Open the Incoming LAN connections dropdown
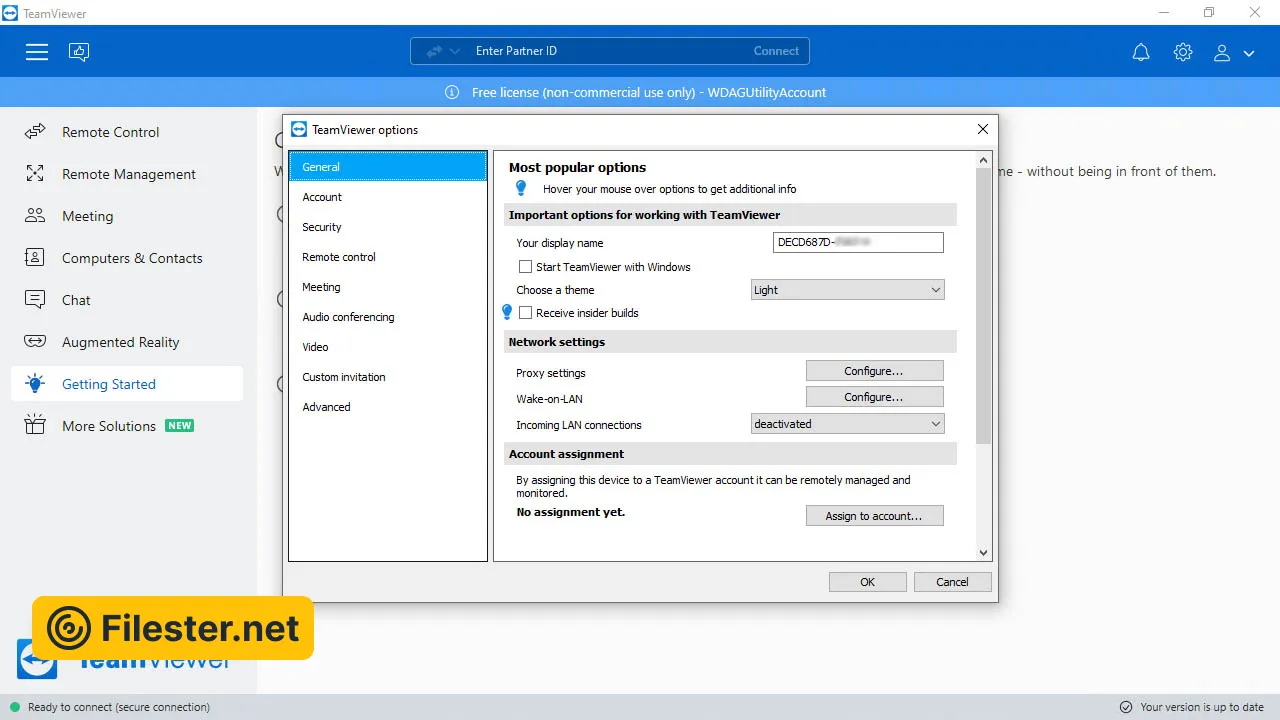The image size is (1280, 720). pos(847,424)
